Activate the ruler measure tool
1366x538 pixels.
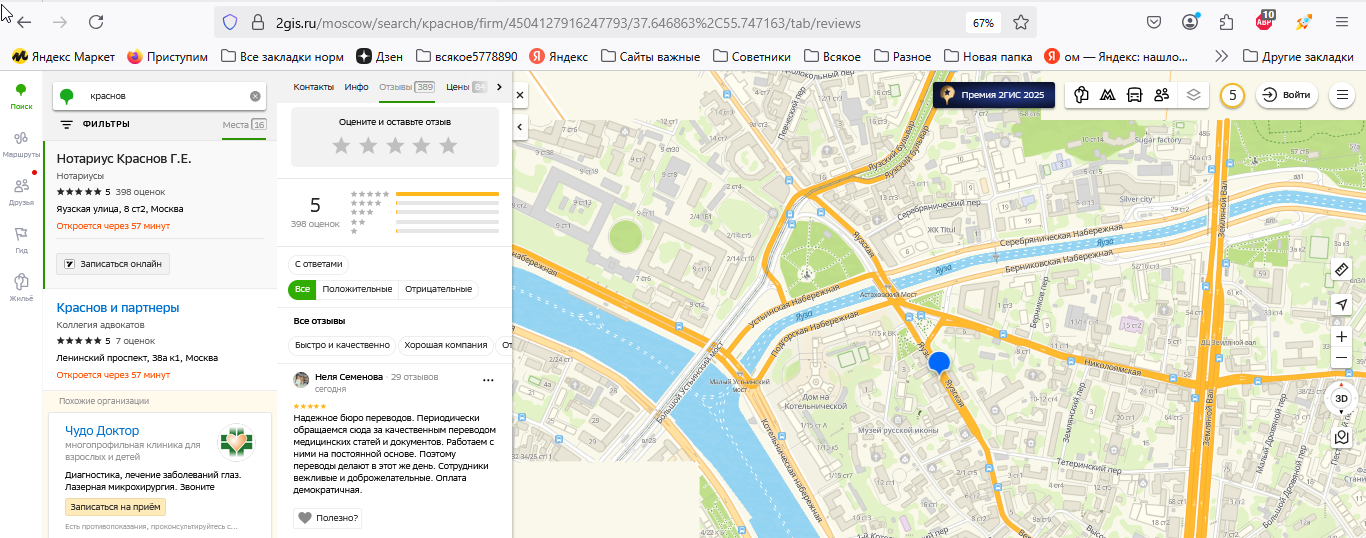point(1342,270)
